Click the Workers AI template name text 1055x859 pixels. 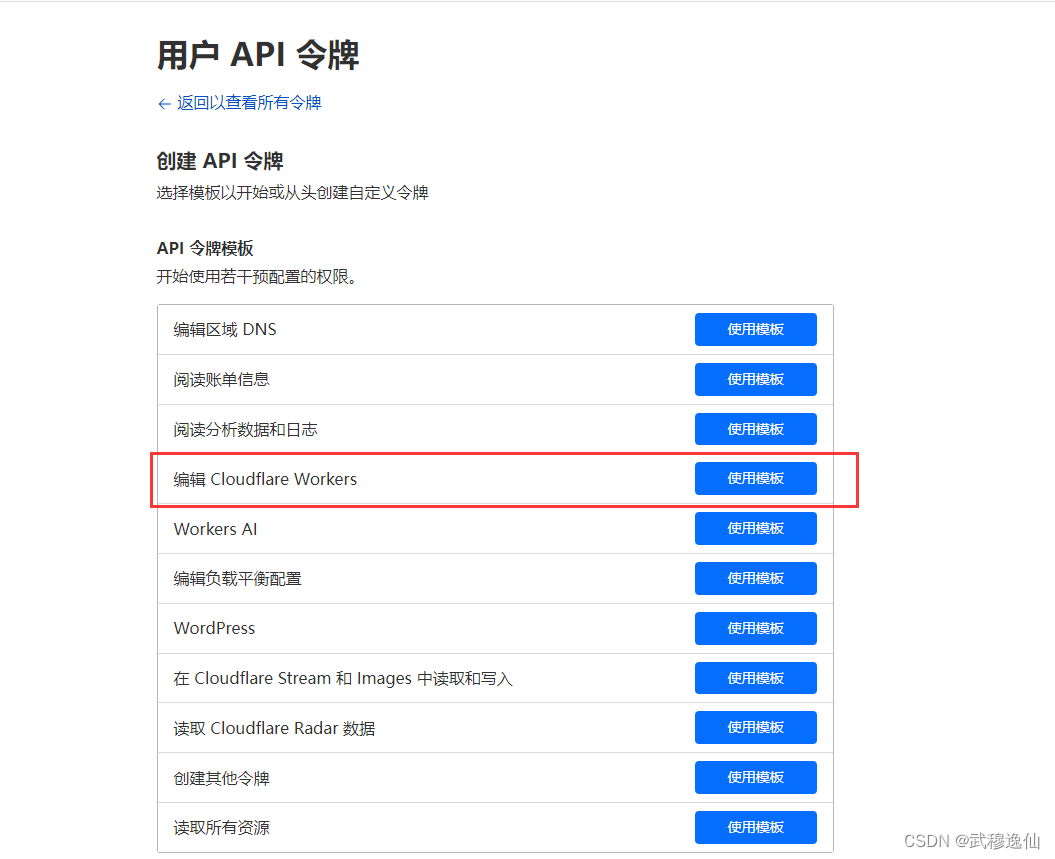(215, 529)
